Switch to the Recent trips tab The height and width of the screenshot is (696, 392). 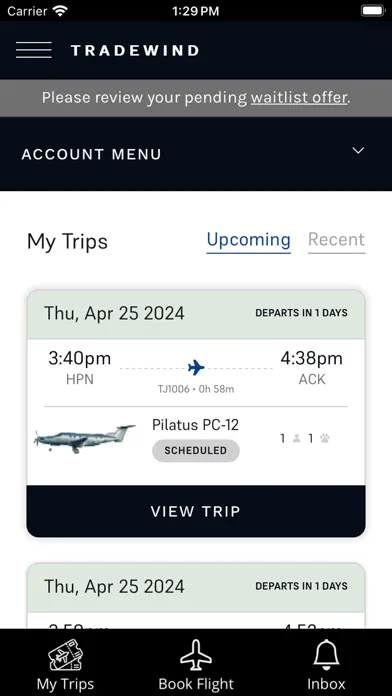tap(337, 240)
